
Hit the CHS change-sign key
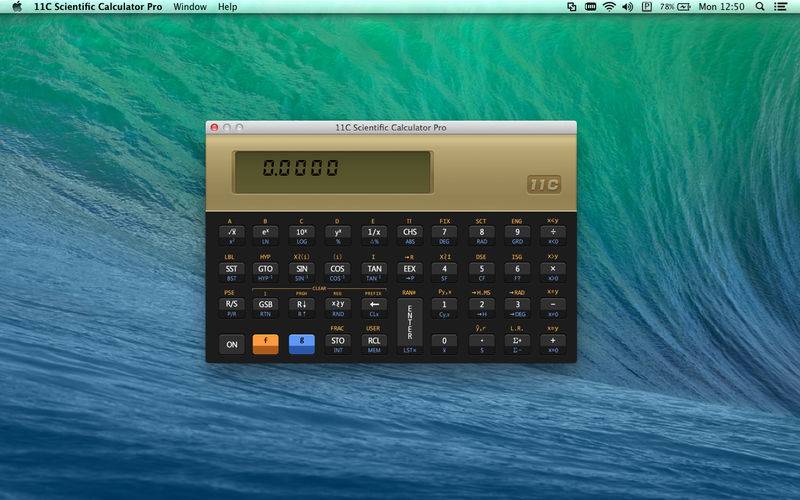point(410,235)
